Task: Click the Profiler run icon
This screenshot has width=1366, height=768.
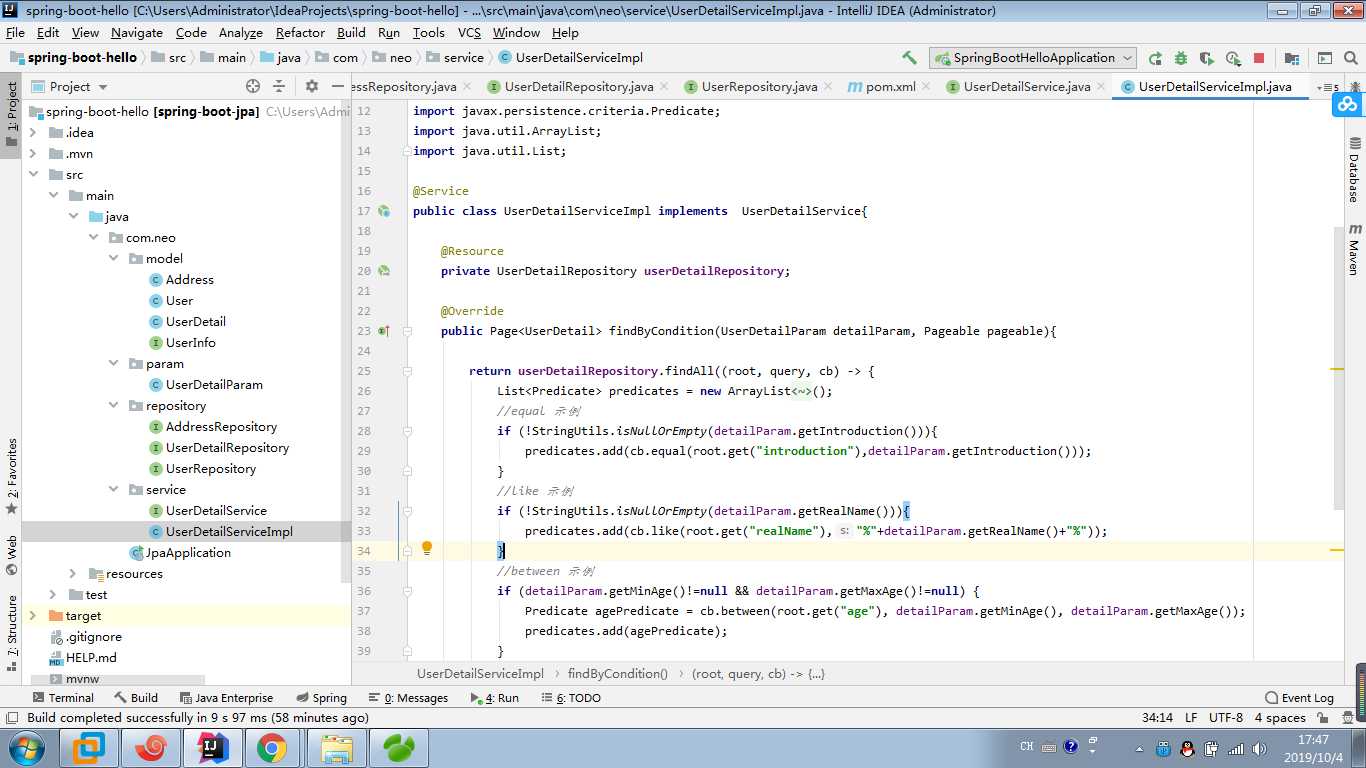Action: [1233, 58]
